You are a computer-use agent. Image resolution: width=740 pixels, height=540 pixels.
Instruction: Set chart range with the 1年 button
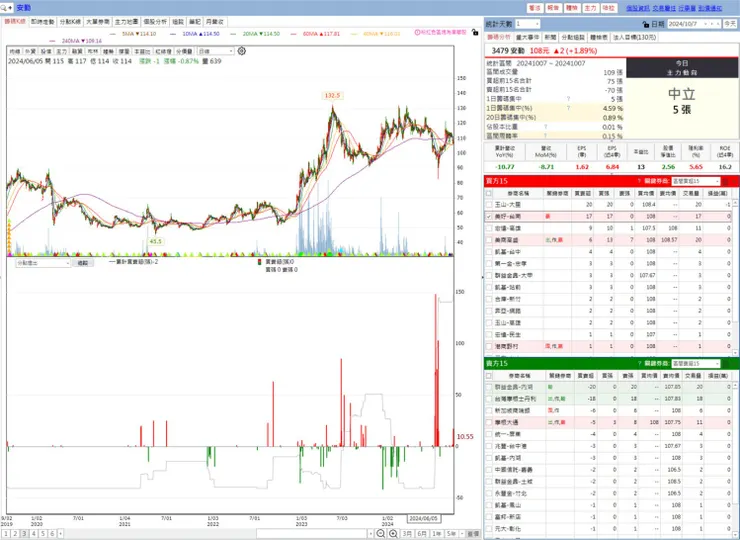pyautogui.click(x=437, y=533)
